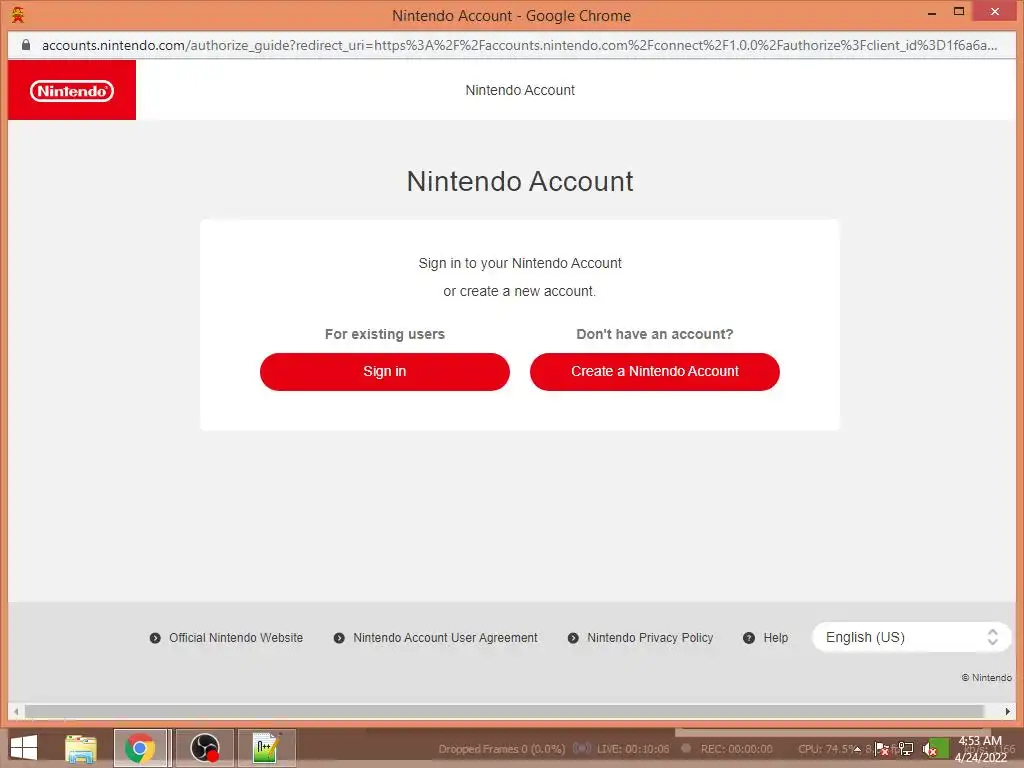1024x768 pixels.
Task: Open the Windows Start button
Action: coord(24,748)
